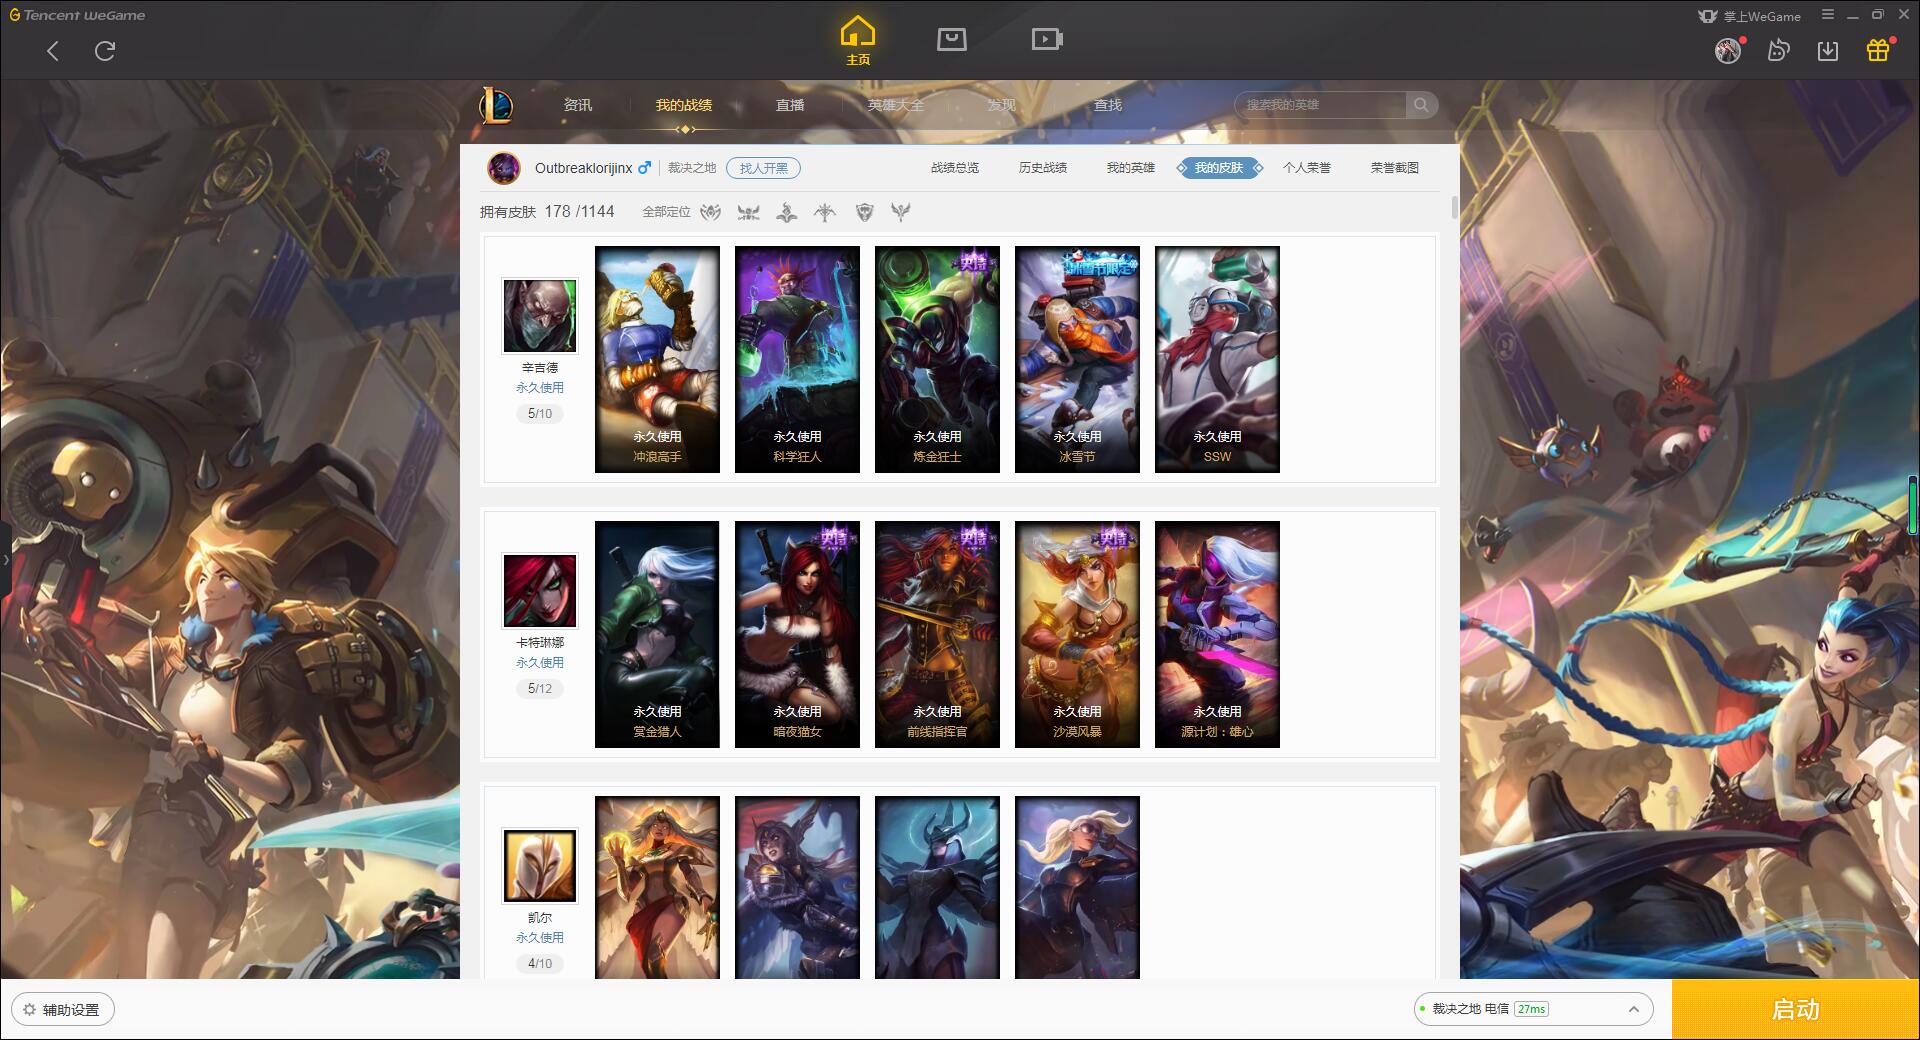
Task: Switch to the 发现 tab
Action: (x=1002, y=105)
